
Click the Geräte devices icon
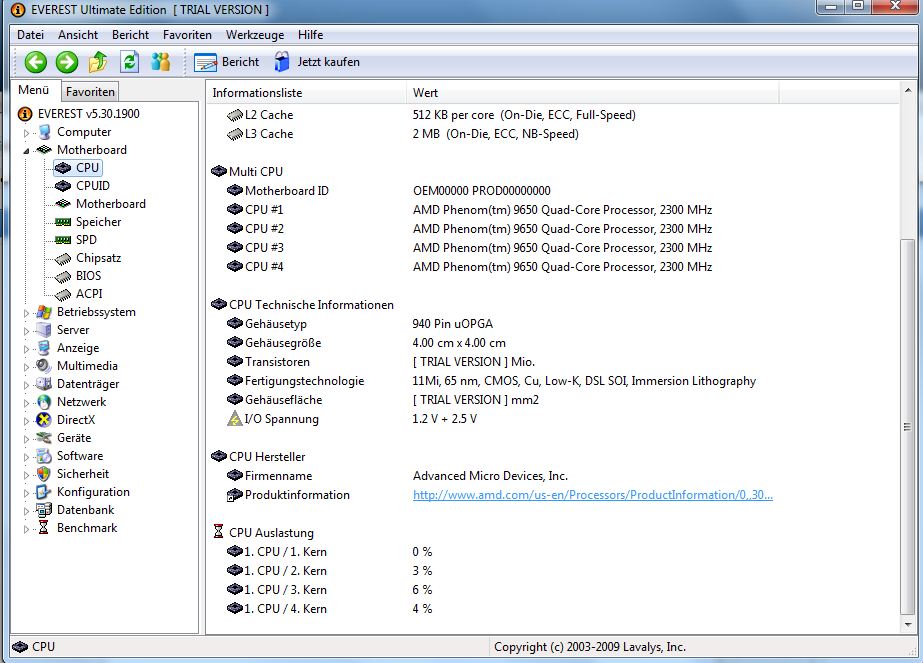(44, 438)
